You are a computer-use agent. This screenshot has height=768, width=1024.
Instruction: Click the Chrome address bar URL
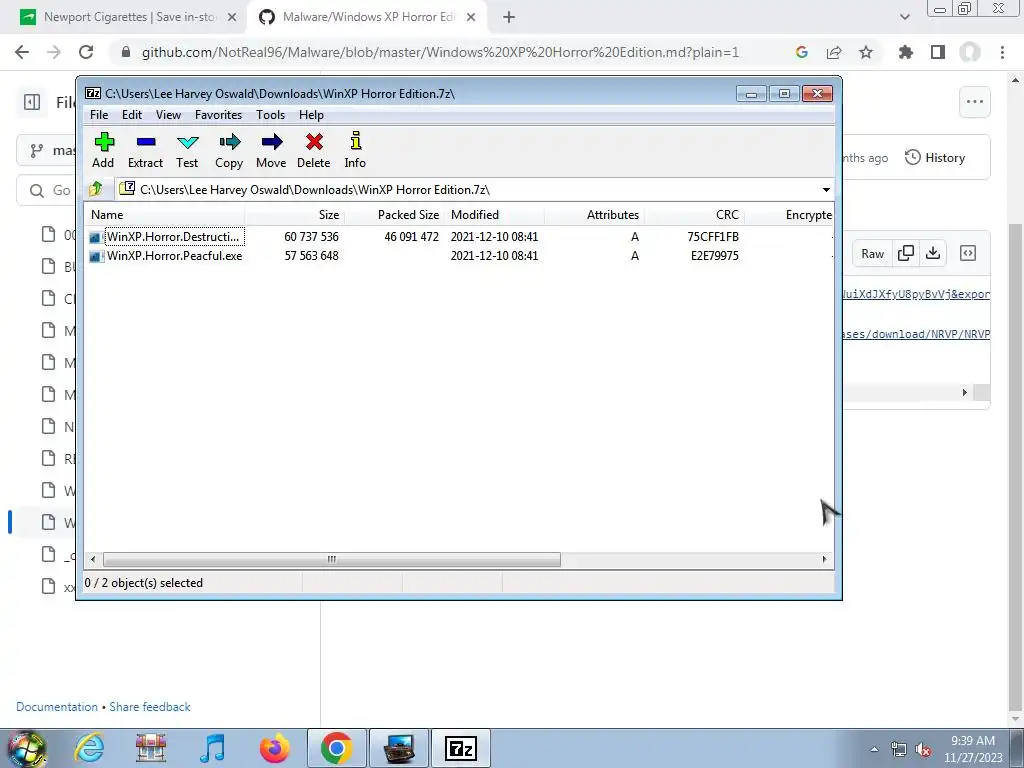coord(440,52)
